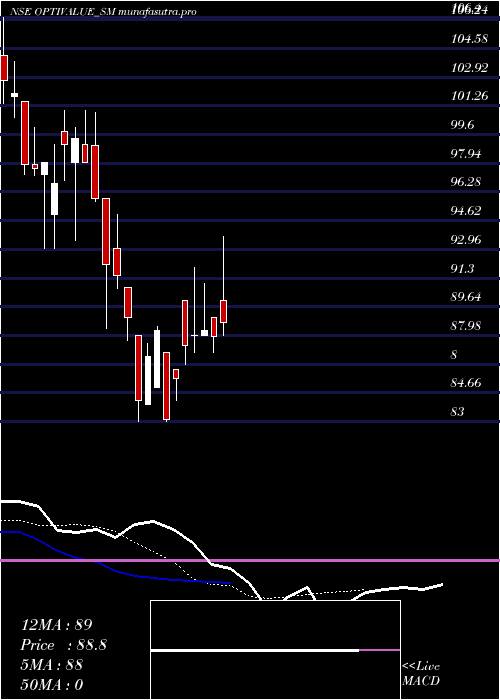Click the <<Live MACD label
This screenshot has height=700, width=500.
421,674
